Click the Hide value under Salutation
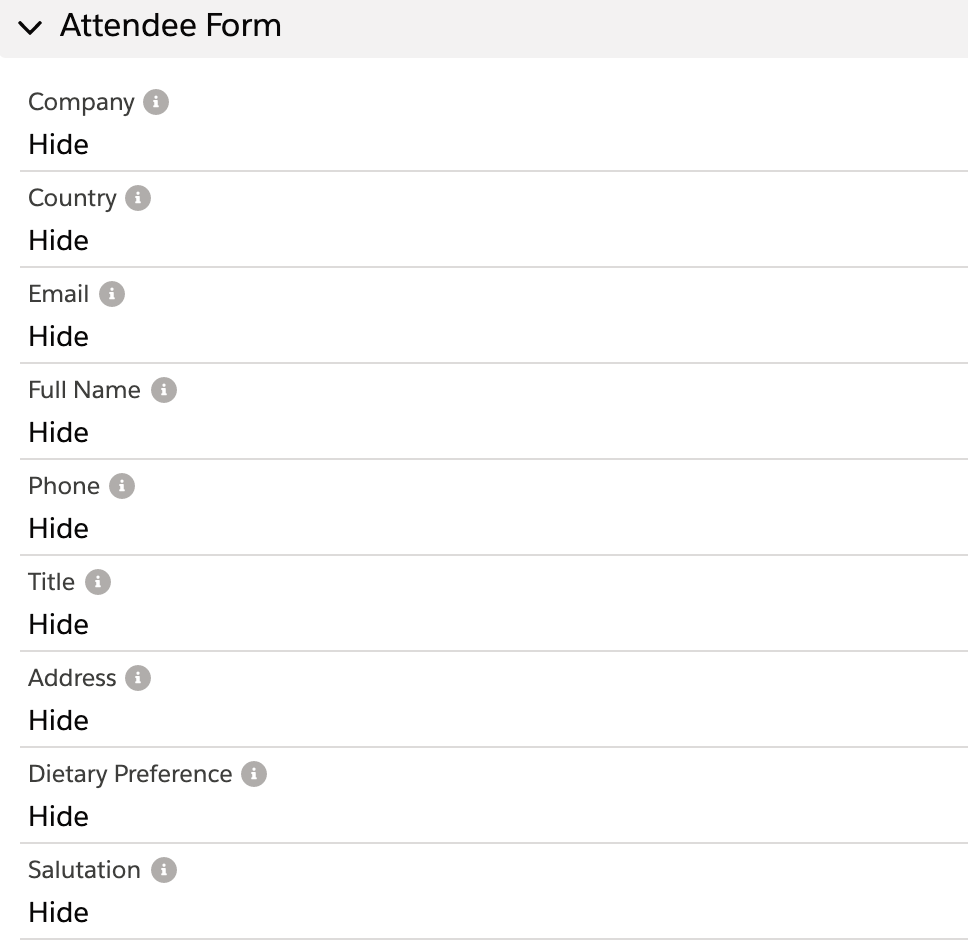The image size is (968, 948). point(58,913)
